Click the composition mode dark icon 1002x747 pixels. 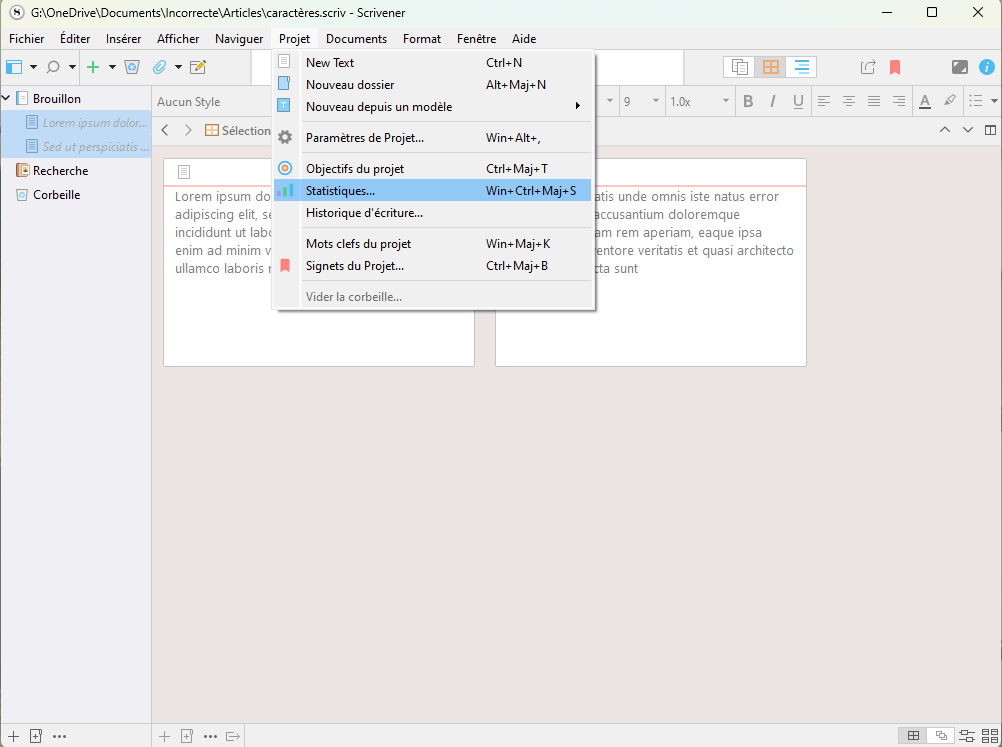tap(960, 67)
